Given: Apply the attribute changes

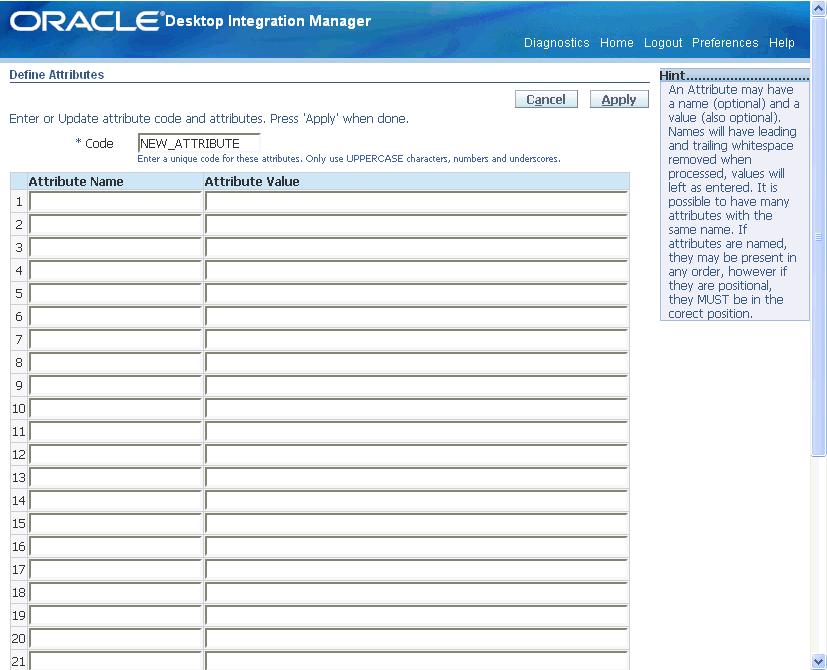Looking at the screenshot, I should pos(618,99).
